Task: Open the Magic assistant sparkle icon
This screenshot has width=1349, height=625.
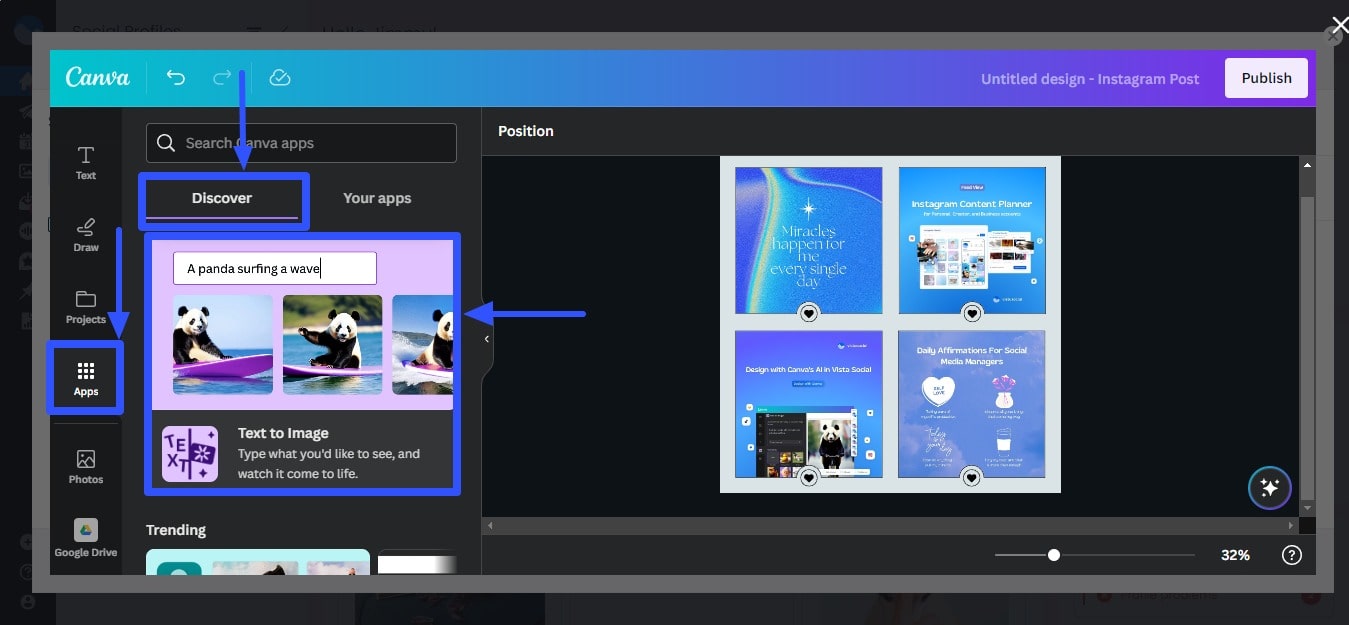Action: coord(1269,487)
